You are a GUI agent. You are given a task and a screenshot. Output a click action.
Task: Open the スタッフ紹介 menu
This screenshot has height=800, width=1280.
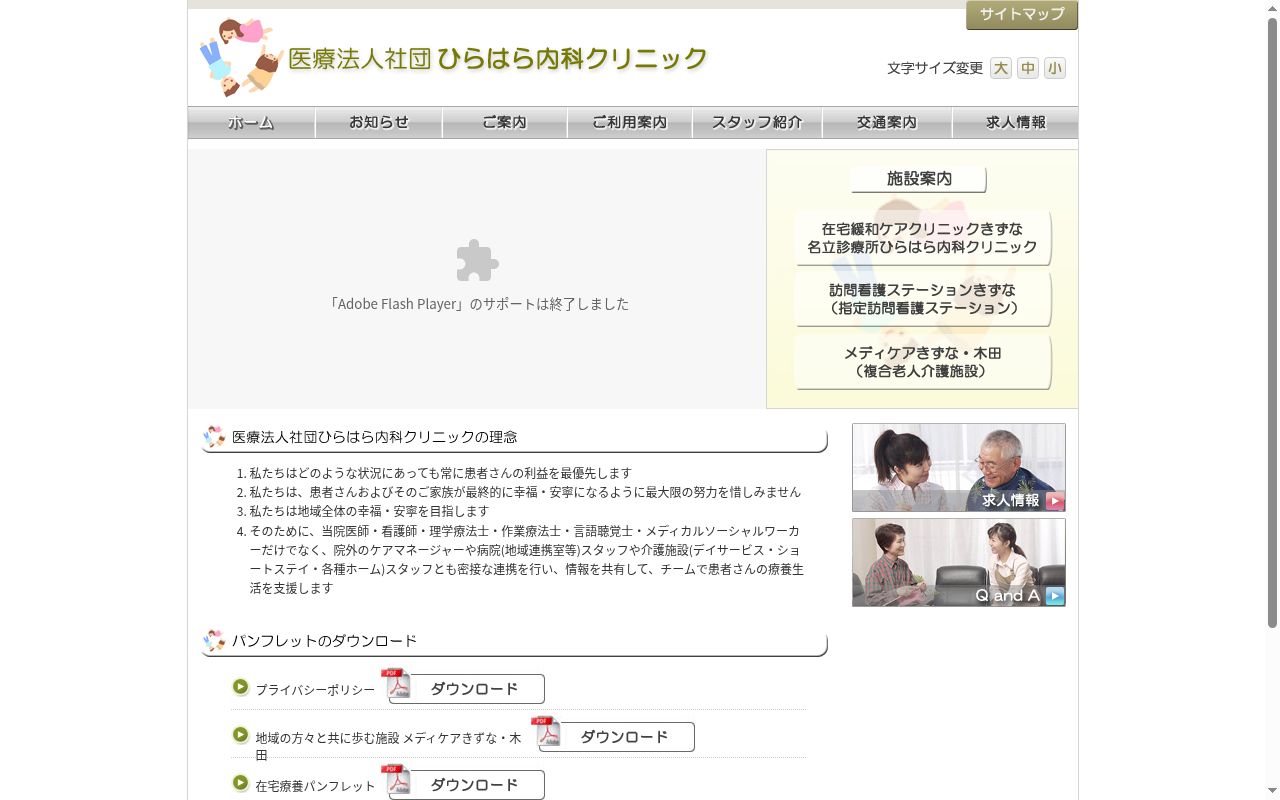757,122
